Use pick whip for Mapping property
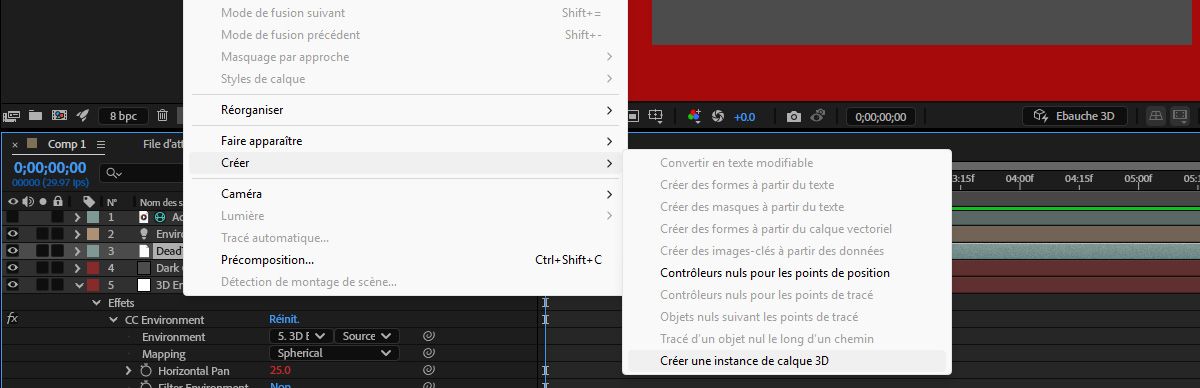The image size is (1200, 388). [428, 353]
